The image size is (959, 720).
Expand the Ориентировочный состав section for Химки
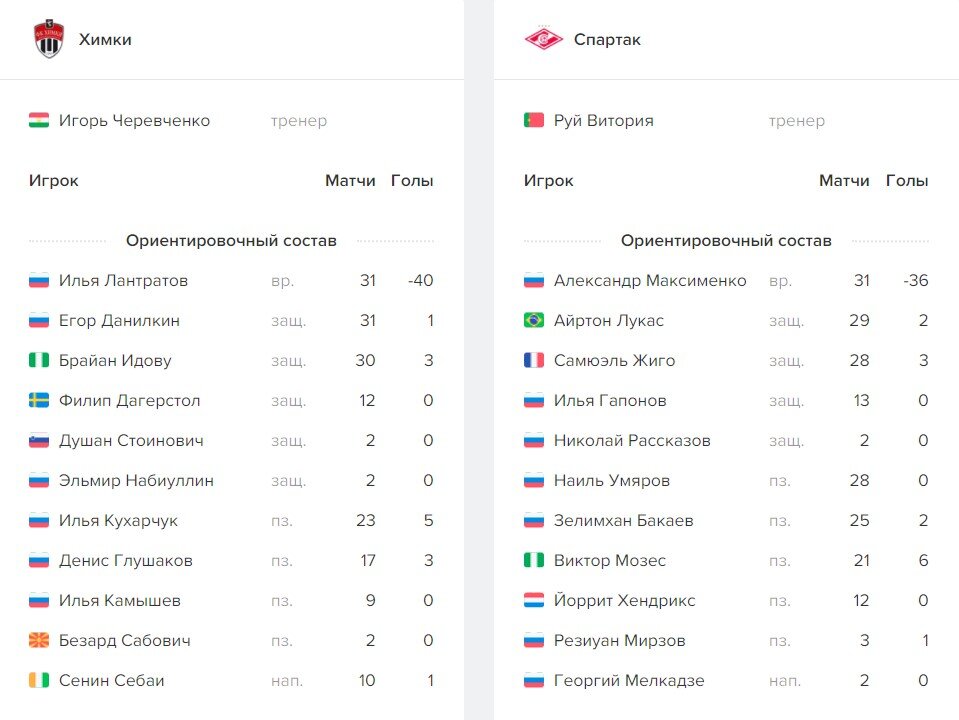pyautogui.click(x=230, y=240)
